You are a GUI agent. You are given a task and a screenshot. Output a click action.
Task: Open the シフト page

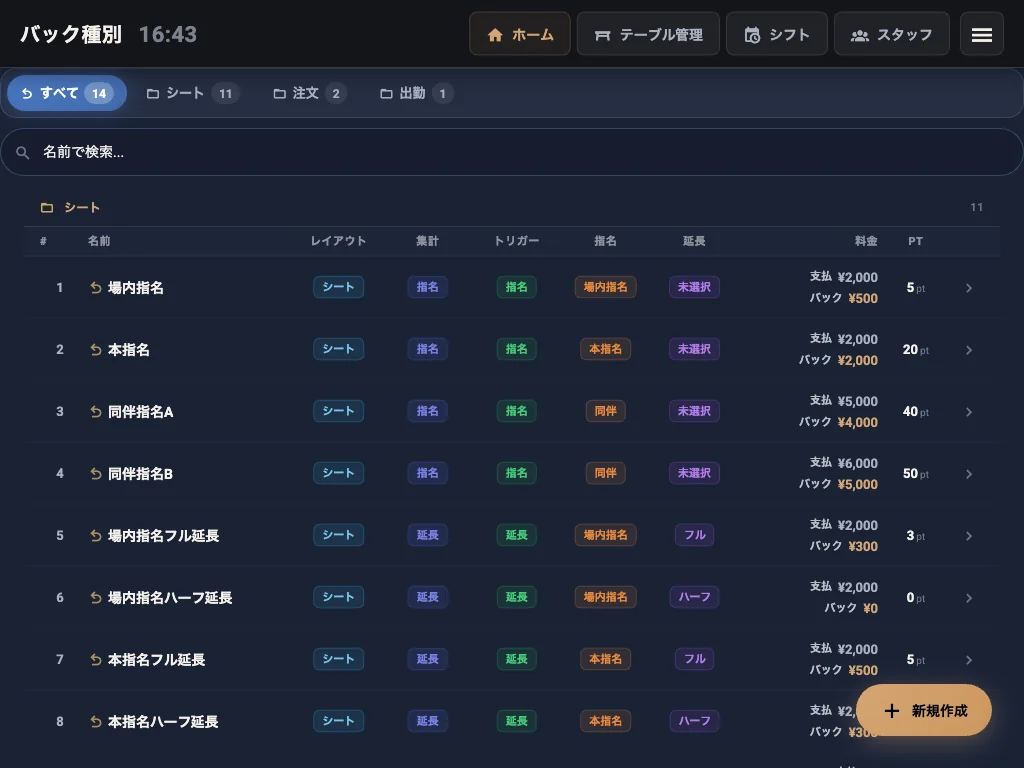[x=777, y=34]
